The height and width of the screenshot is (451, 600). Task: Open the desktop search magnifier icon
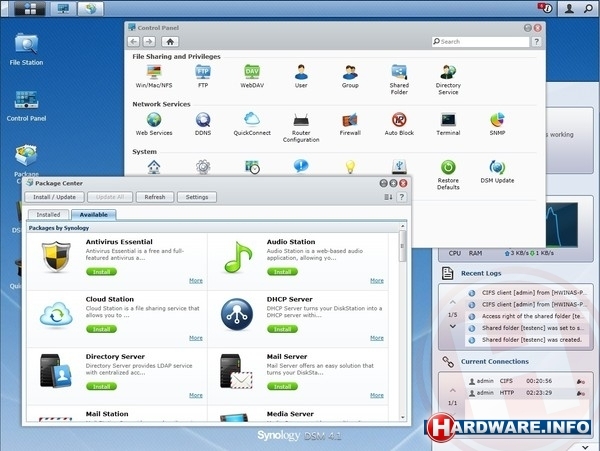click(x=588, y=8)
